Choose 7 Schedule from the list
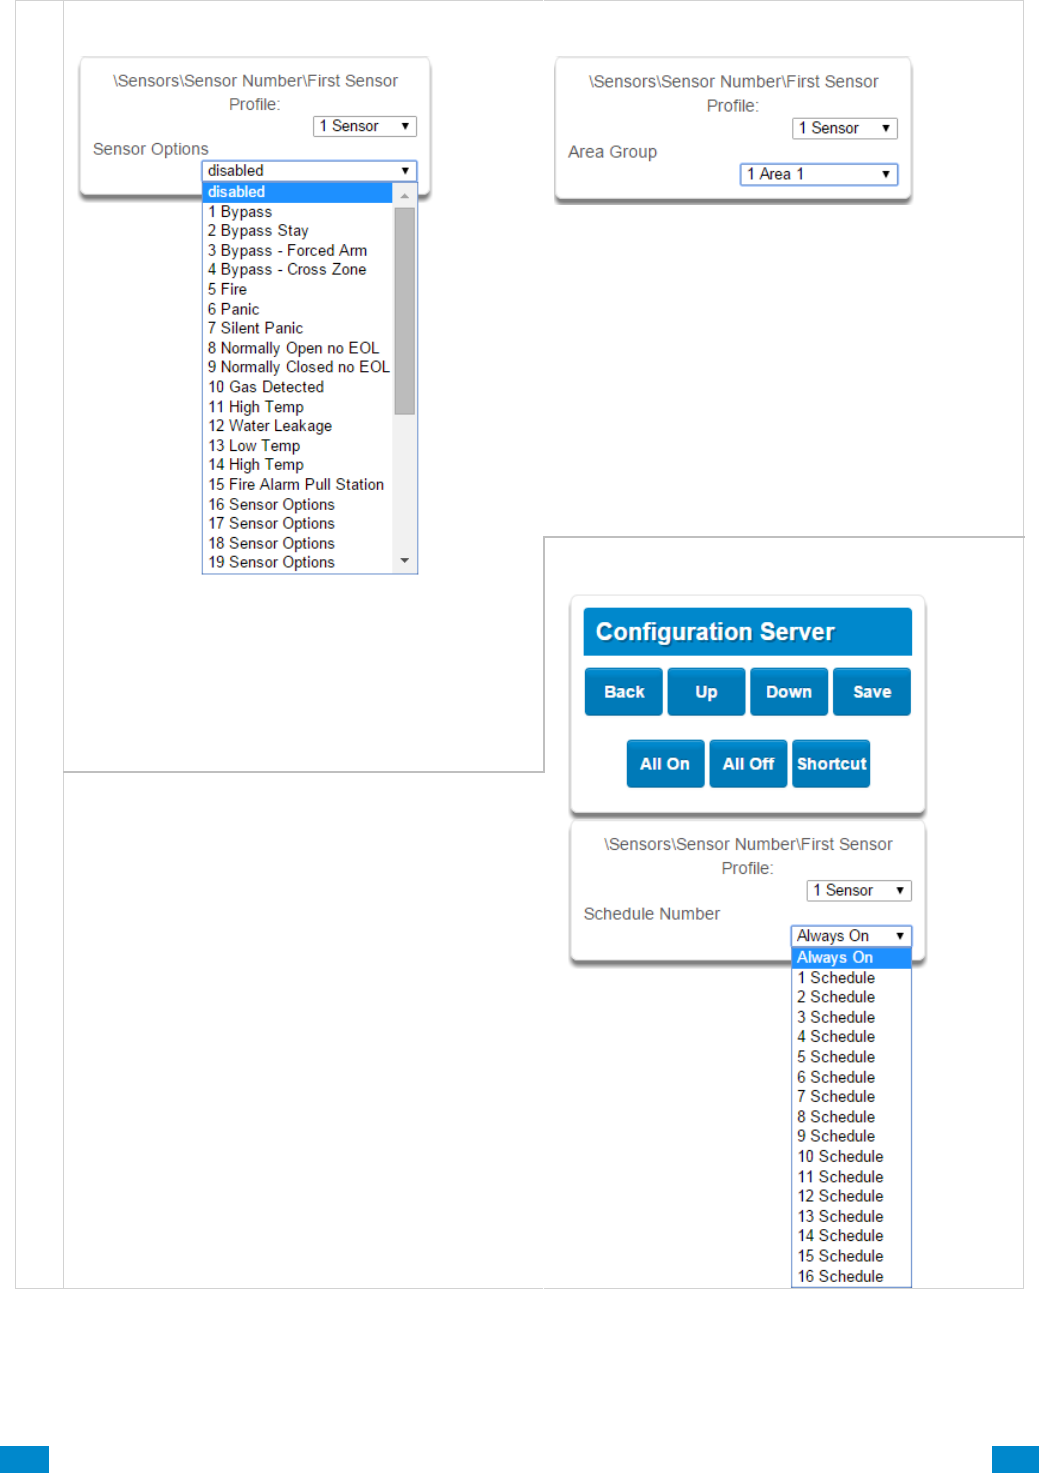Screen dimensions: 1039x1473 click(x=851, y=1097)
